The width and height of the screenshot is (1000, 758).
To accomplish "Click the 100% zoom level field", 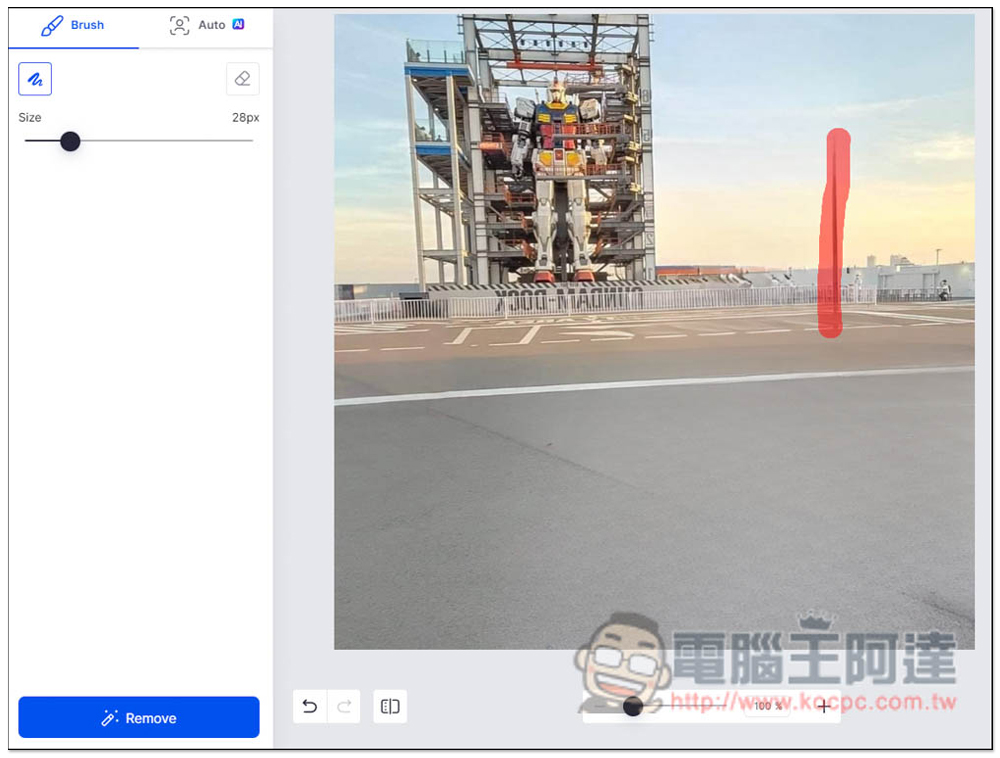I will (768, 707).
